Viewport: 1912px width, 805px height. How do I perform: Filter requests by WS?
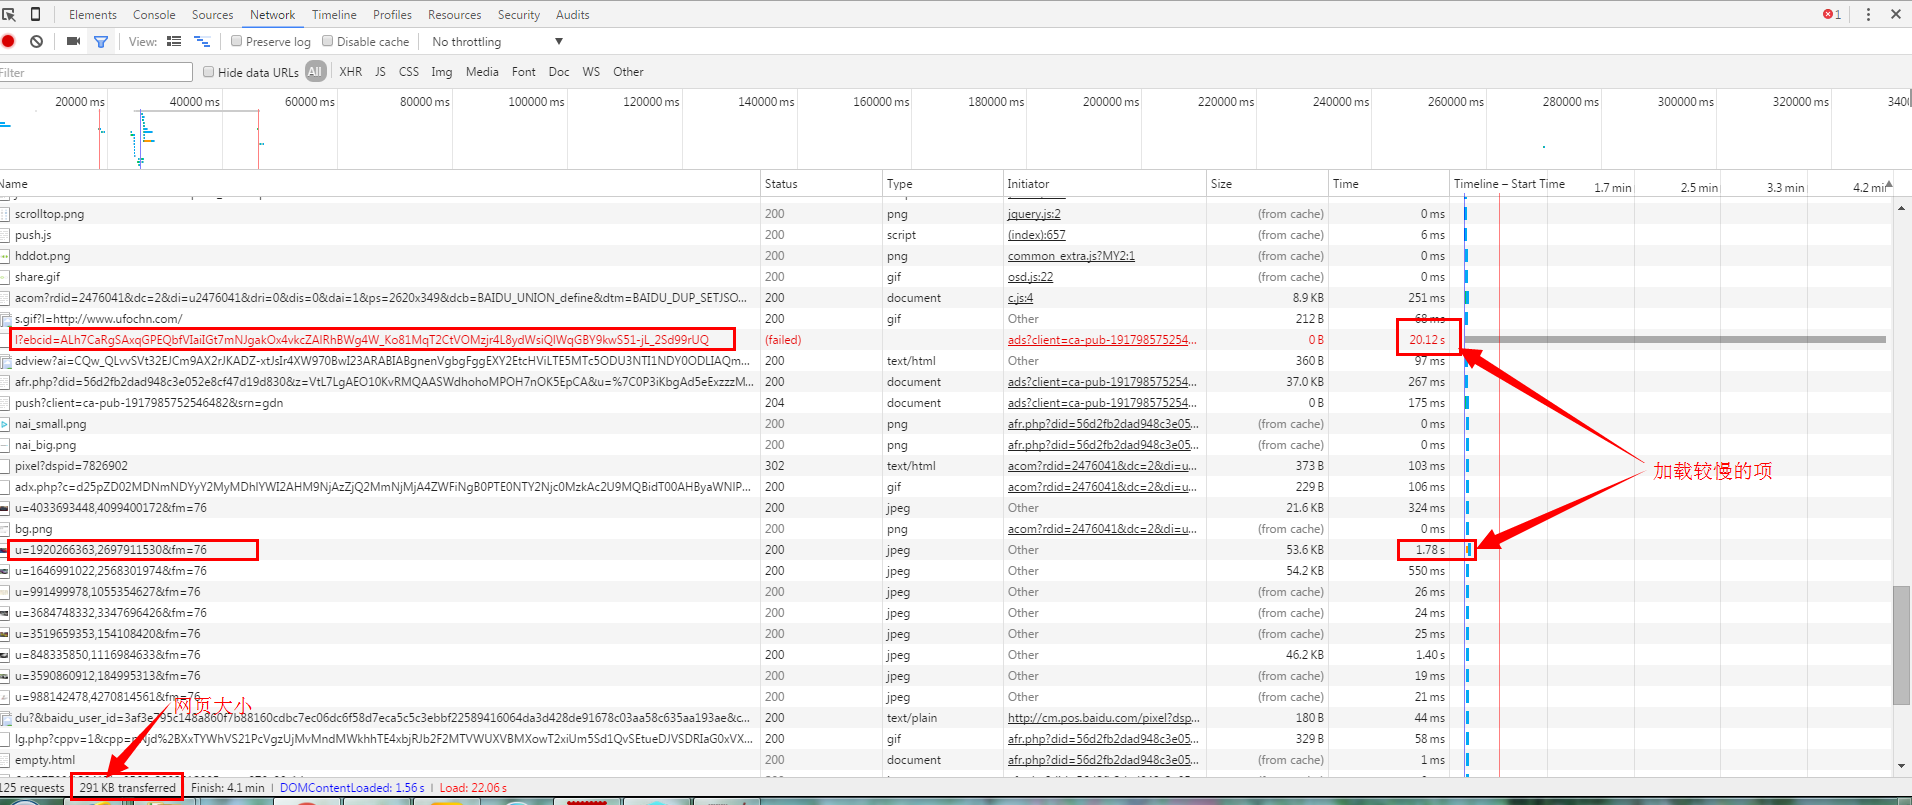click(x=591, y=71)
